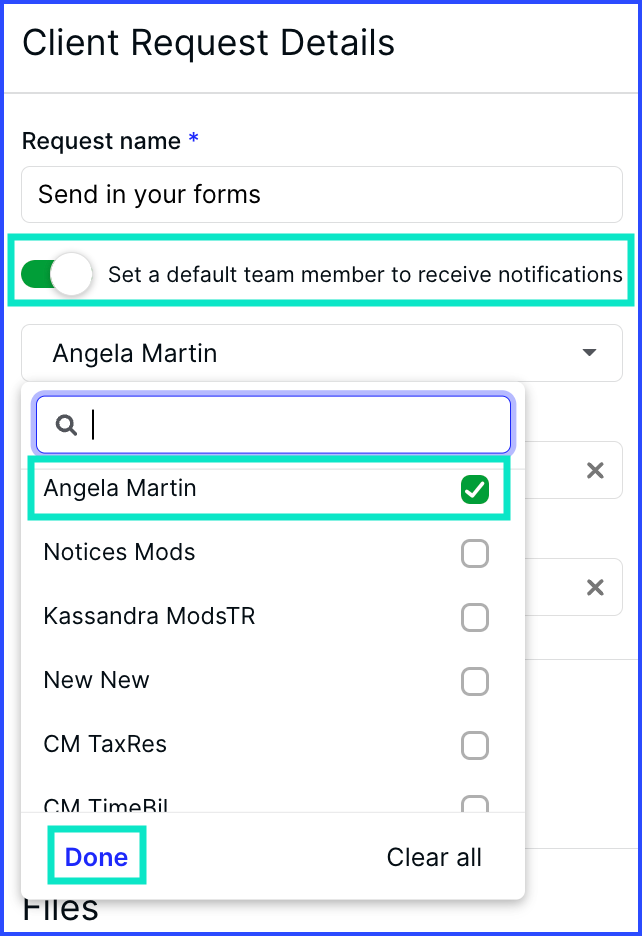This screenshot has width=642, height=936.
Task: Click the search magnifier icon in dropdown
Action: 66,425
